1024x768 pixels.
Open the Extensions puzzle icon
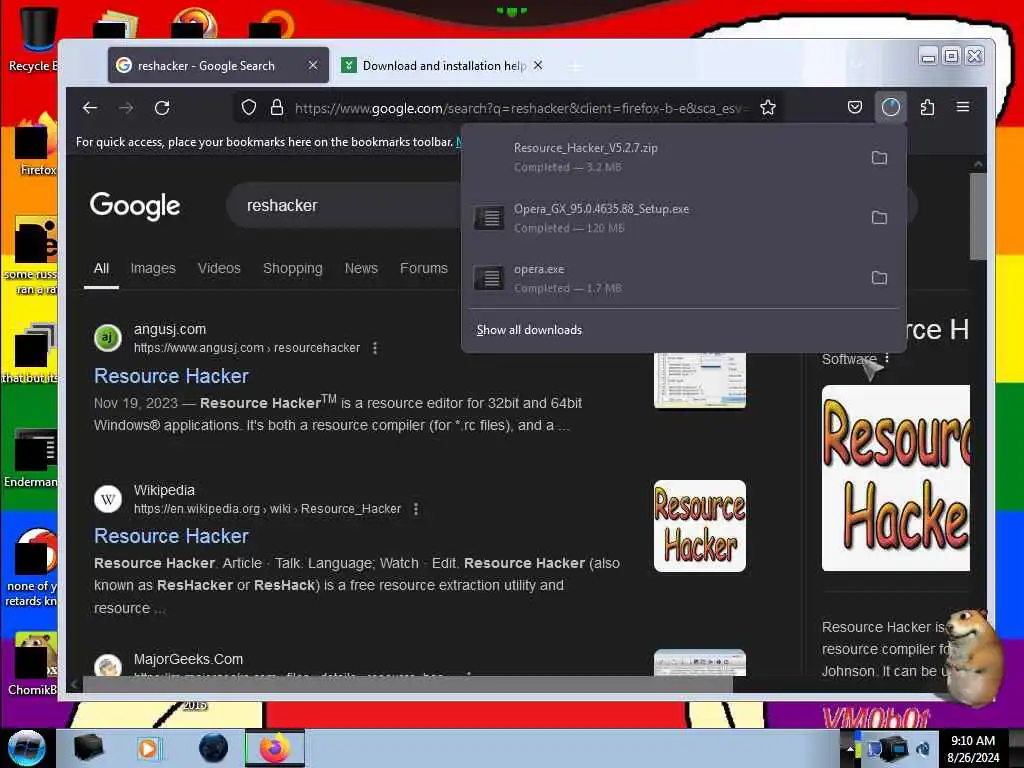(927, 107)
